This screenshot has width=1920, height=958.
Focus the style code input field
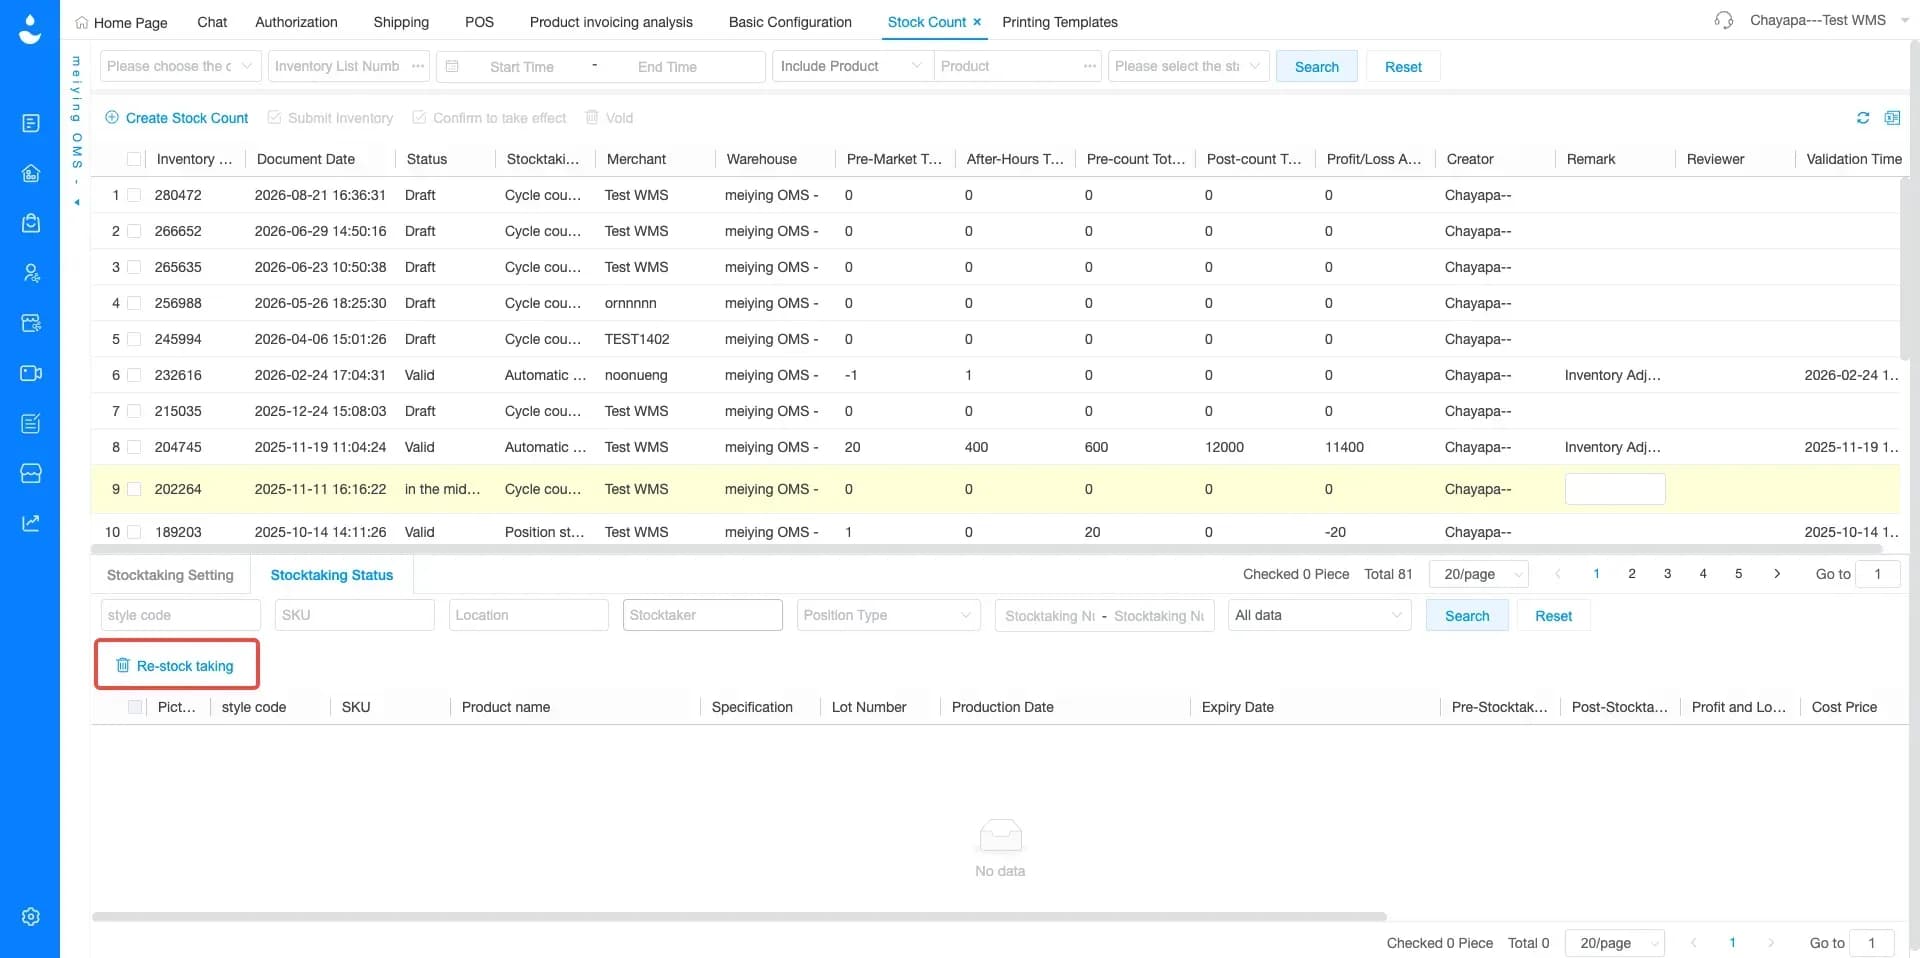point(180,615)
